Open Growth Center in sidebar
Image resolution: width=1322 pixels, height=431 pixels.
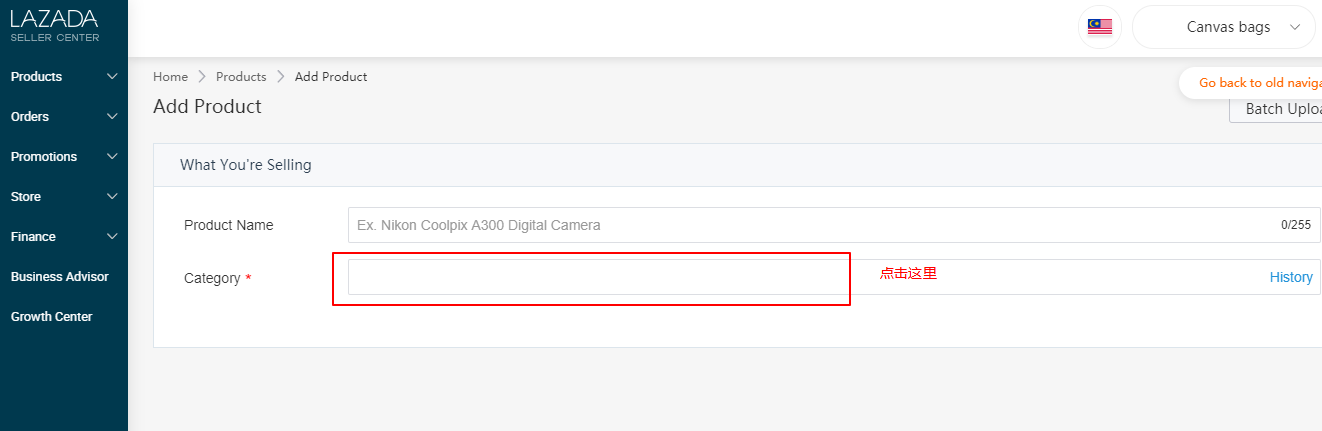point(51,316)
